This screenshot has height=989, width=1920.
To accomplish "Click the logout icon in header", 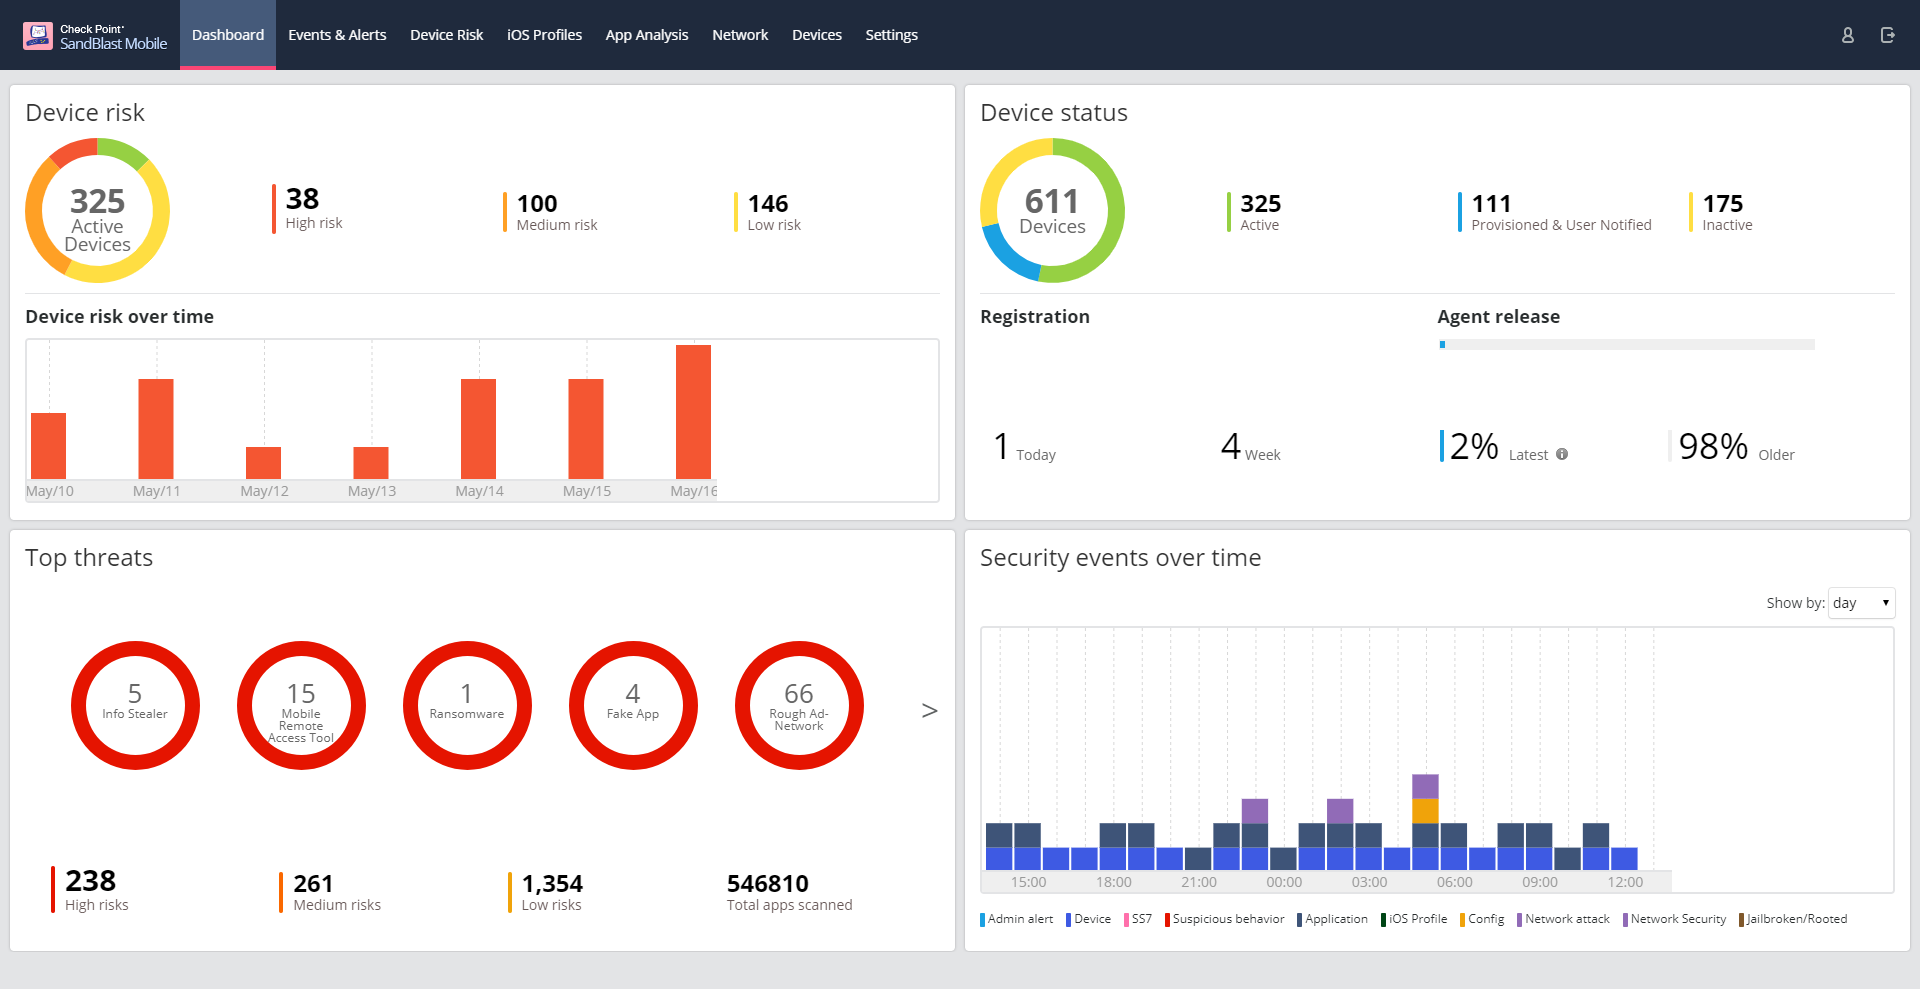I will tap(1887, 35).
